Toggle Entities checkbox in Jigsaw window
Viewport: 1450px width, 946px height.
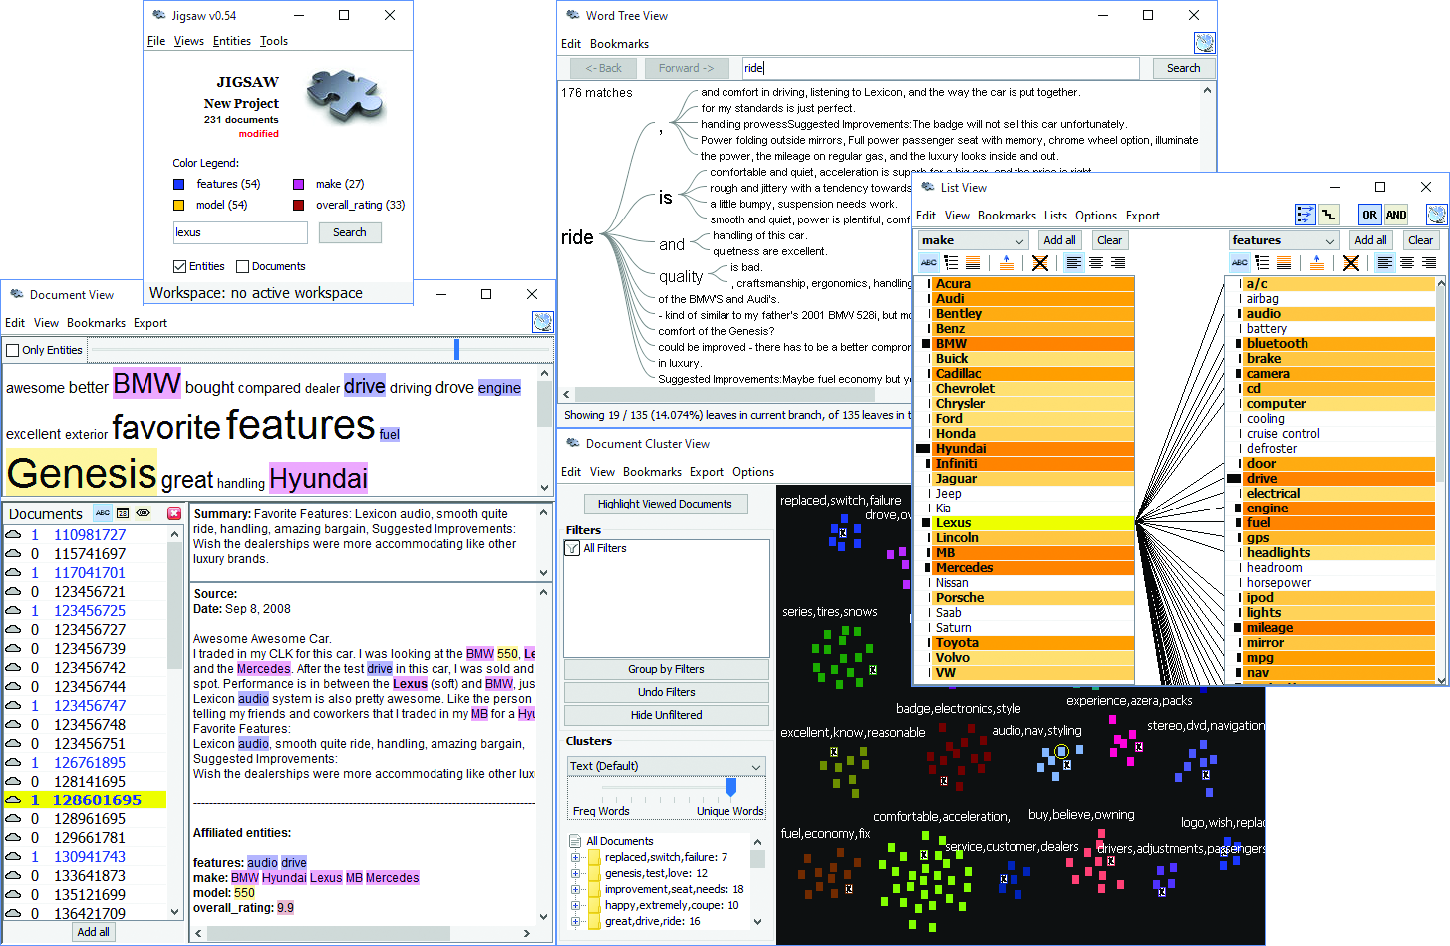pyautogui.click(x=180, y=266)
